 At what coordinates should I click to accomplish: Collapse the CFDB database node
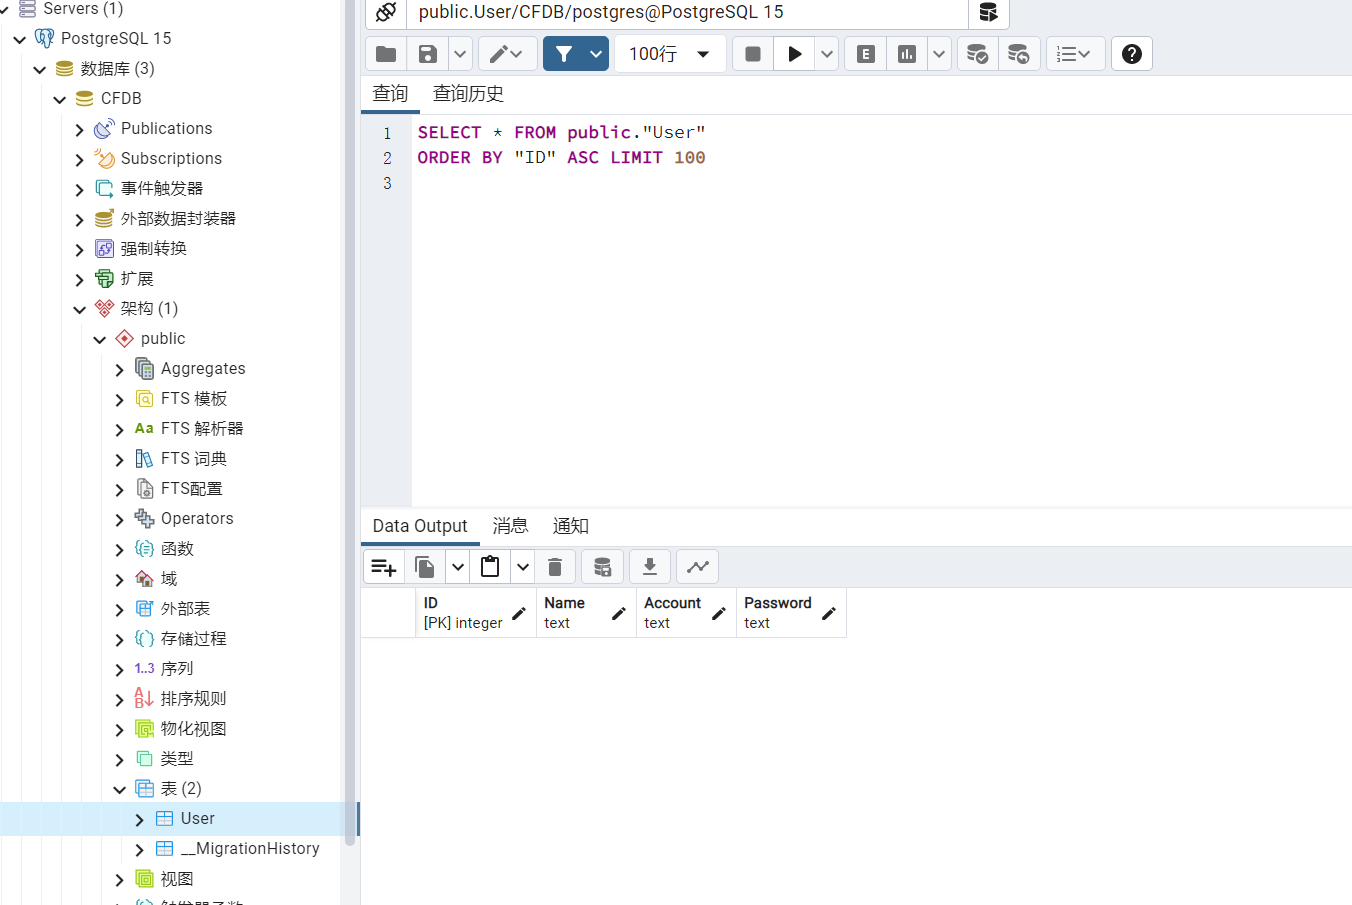coord(60,99)
